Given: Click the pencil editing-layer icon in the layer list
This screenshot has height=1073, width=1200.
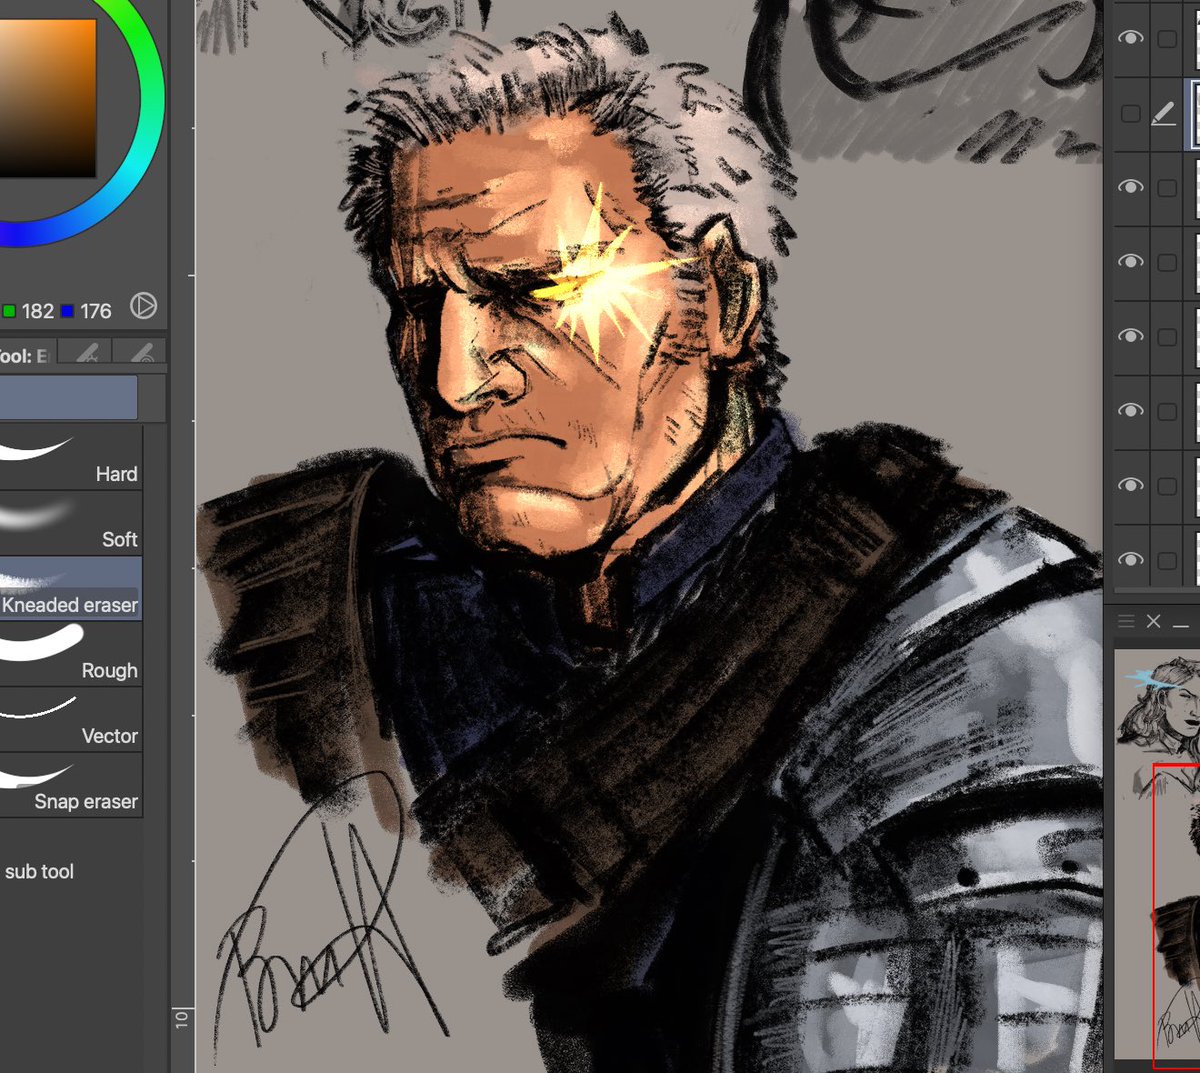Looking at the screenshot, I should [1164, 114].
